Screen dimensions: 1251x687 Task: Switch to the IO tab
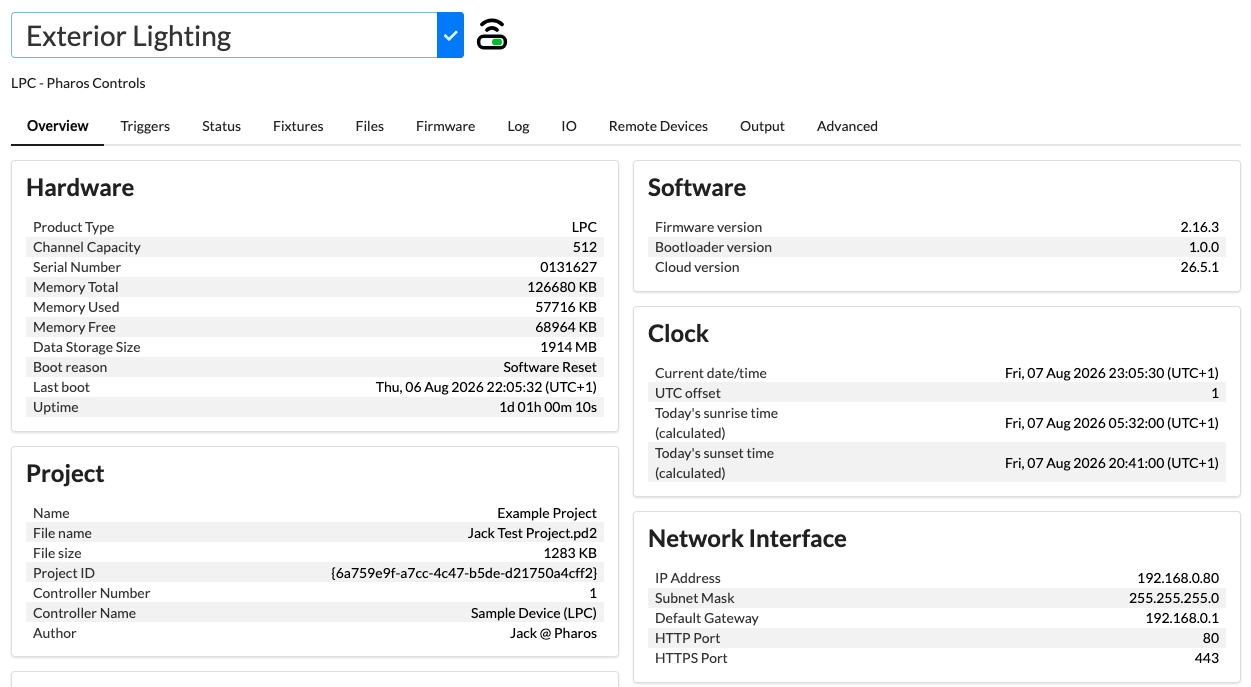[x=569, y=126]
